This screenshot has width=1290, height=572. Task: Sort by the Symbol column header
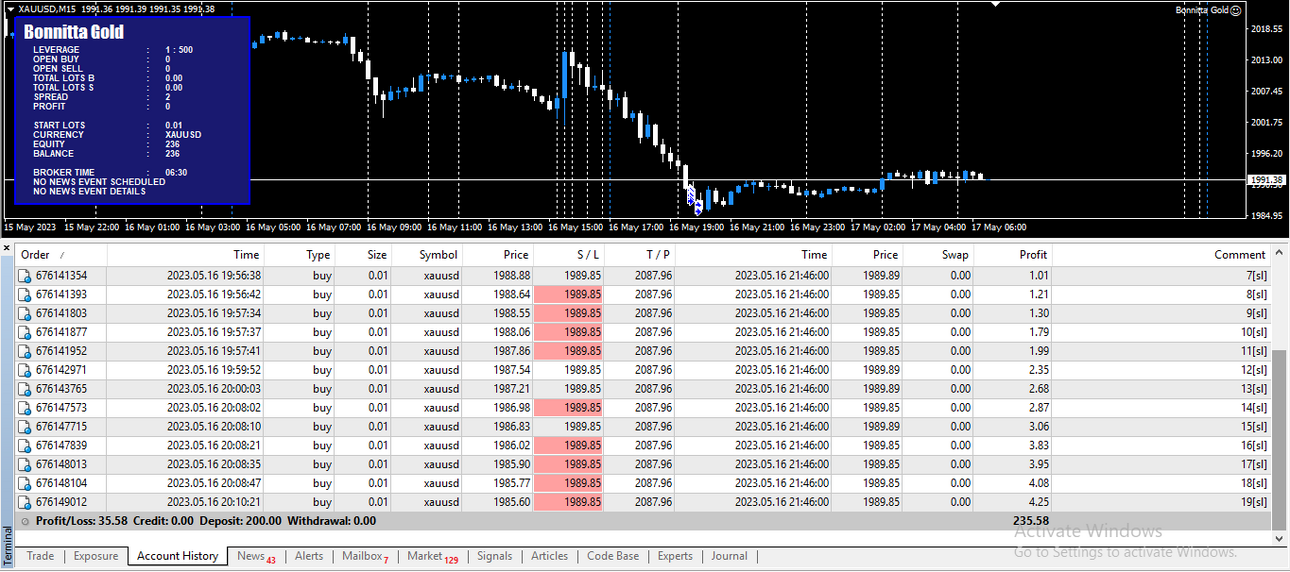coord(427,255)
